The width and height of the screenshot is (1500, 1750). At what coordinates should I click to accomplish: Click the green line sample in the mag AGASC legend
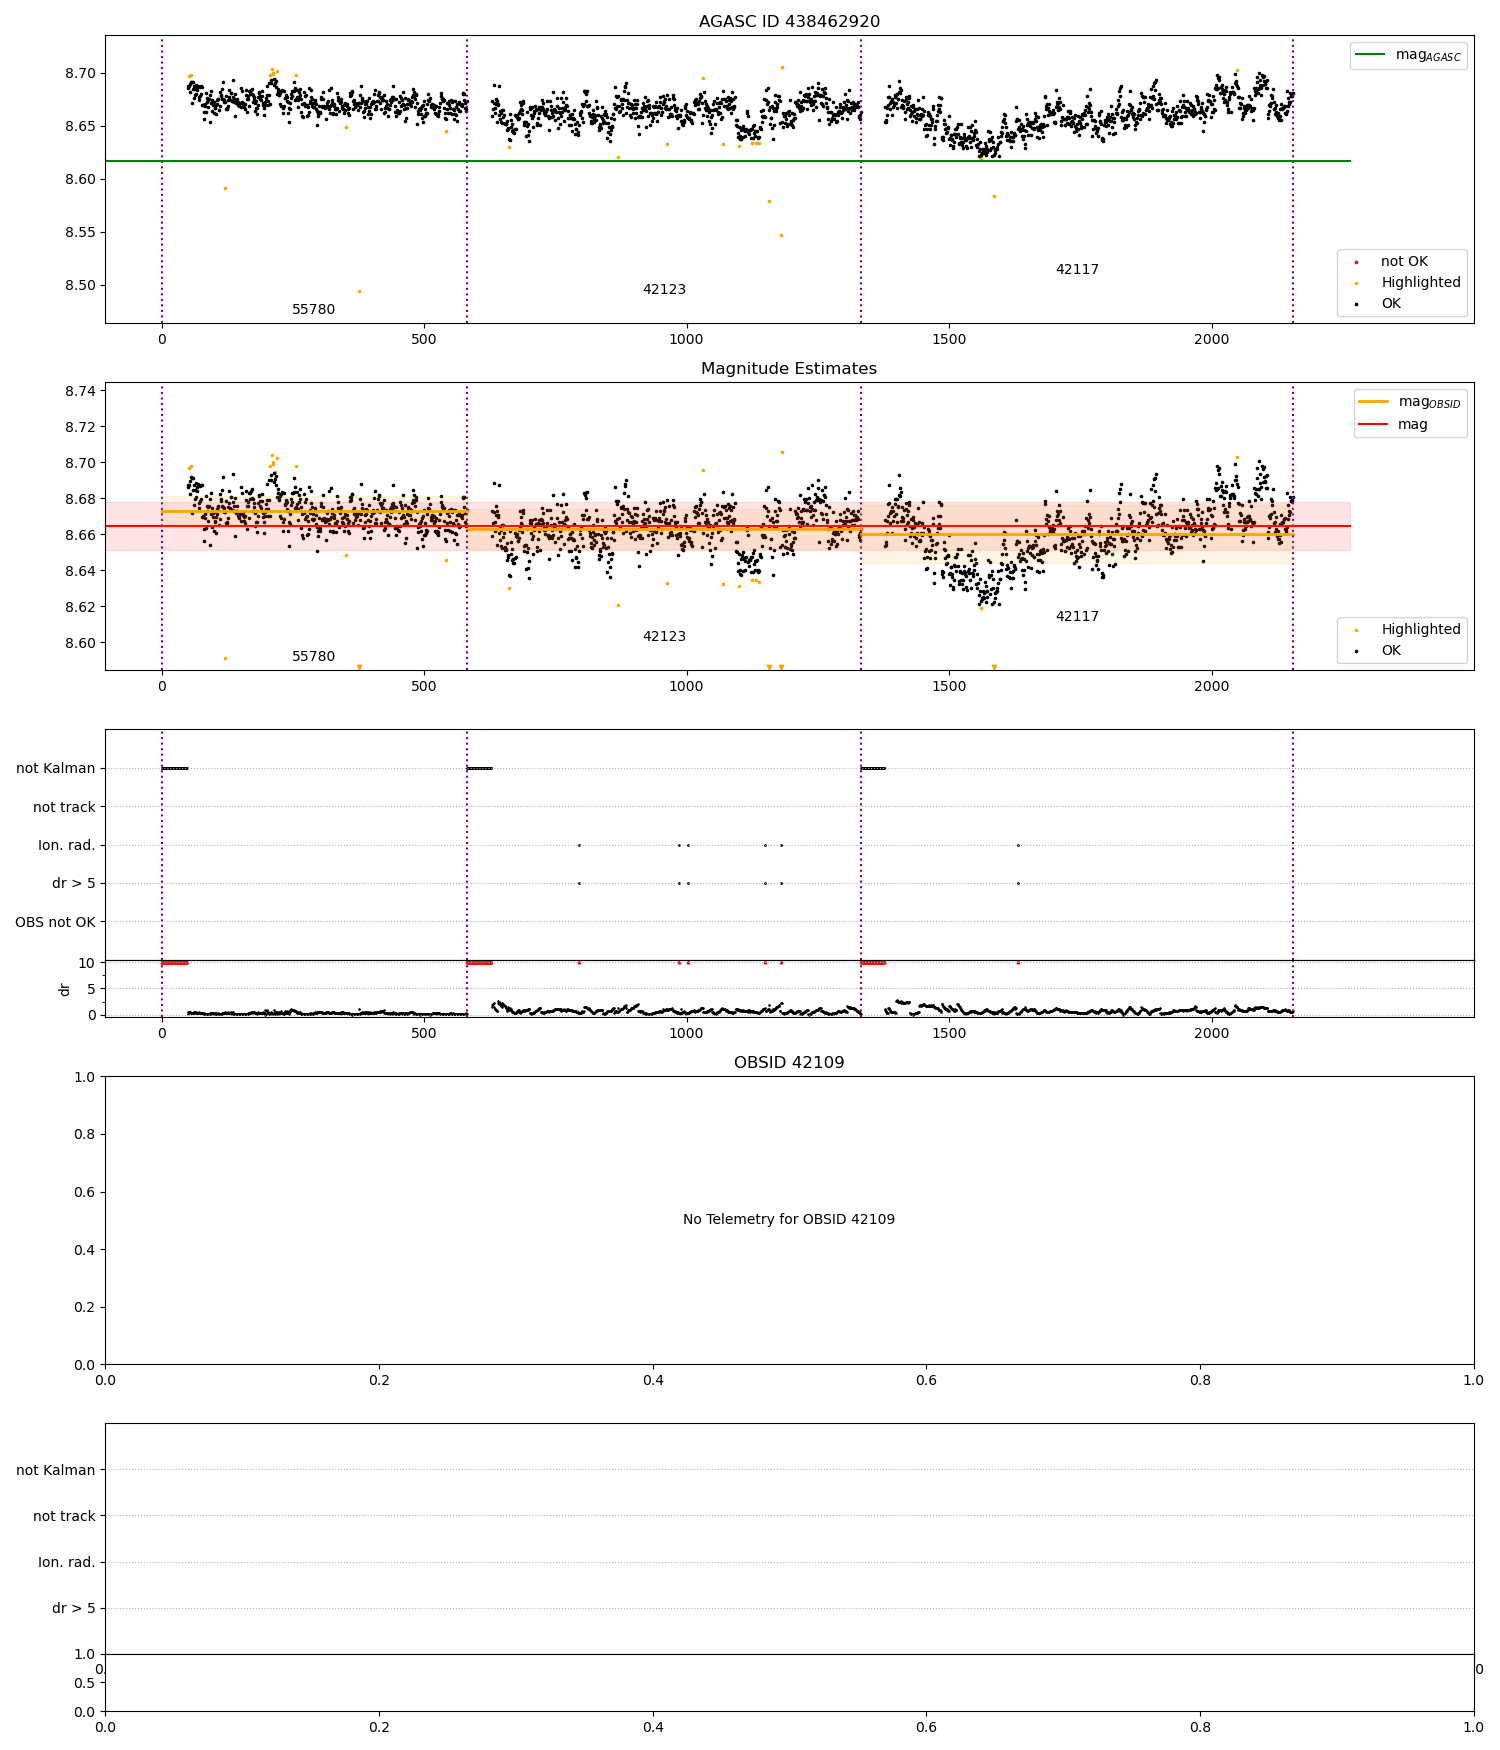[x=1371, y=55]
